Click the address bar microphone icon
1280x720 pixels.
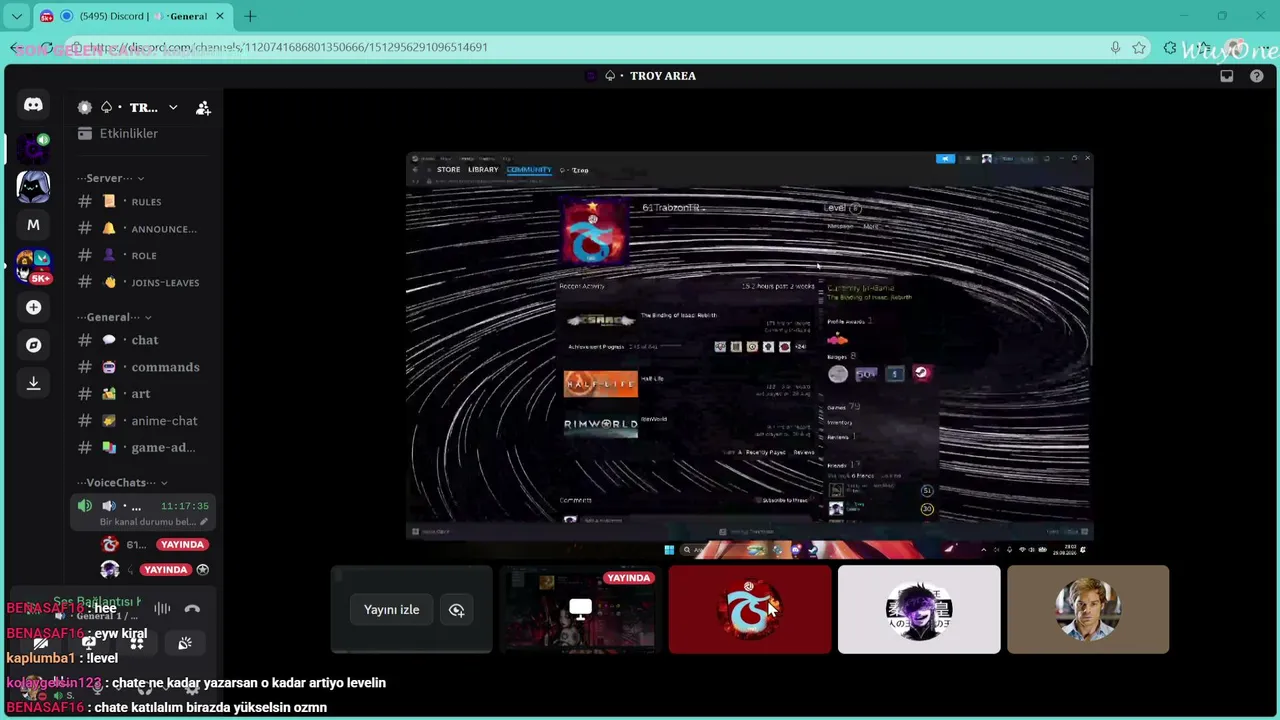(1115, 48)
